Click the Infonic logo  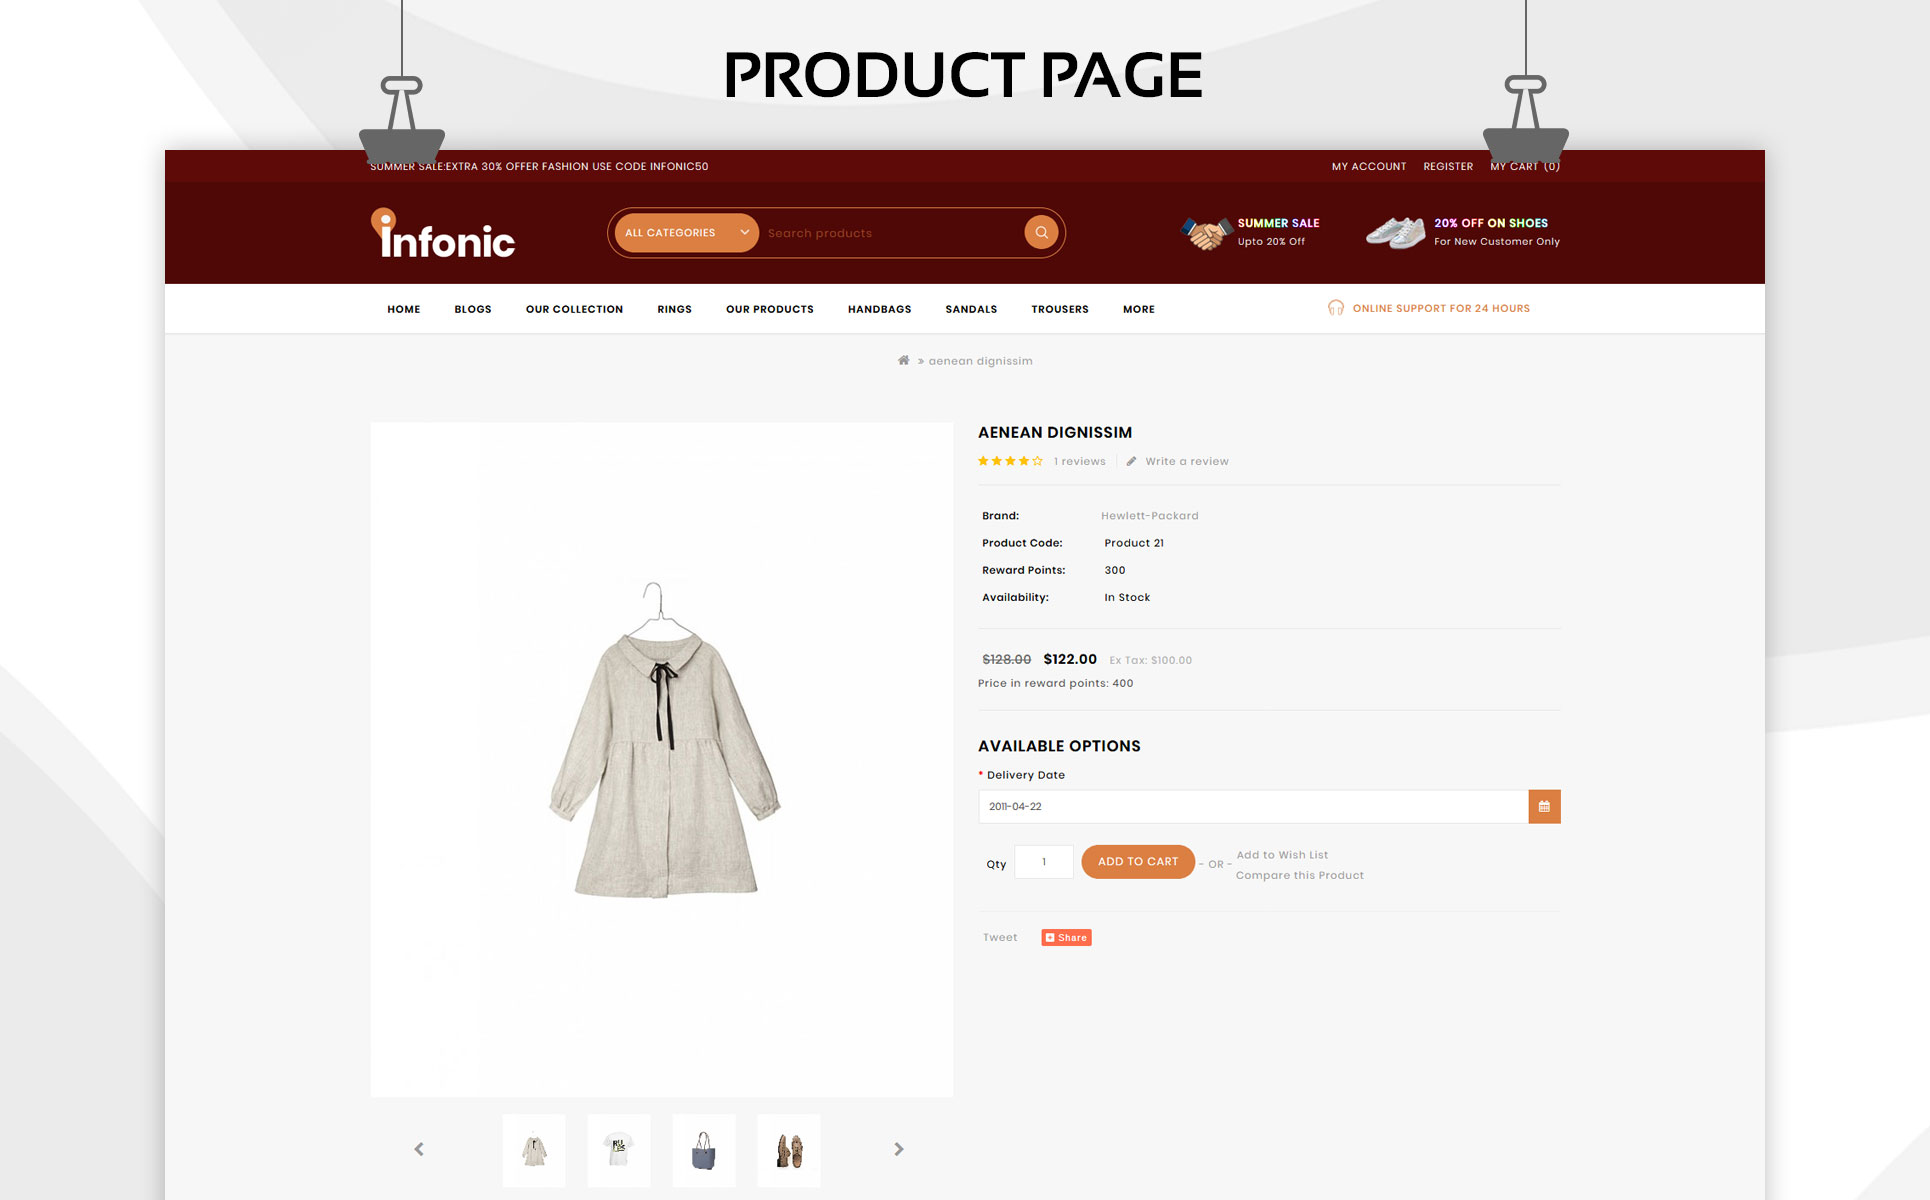[443, 233]
